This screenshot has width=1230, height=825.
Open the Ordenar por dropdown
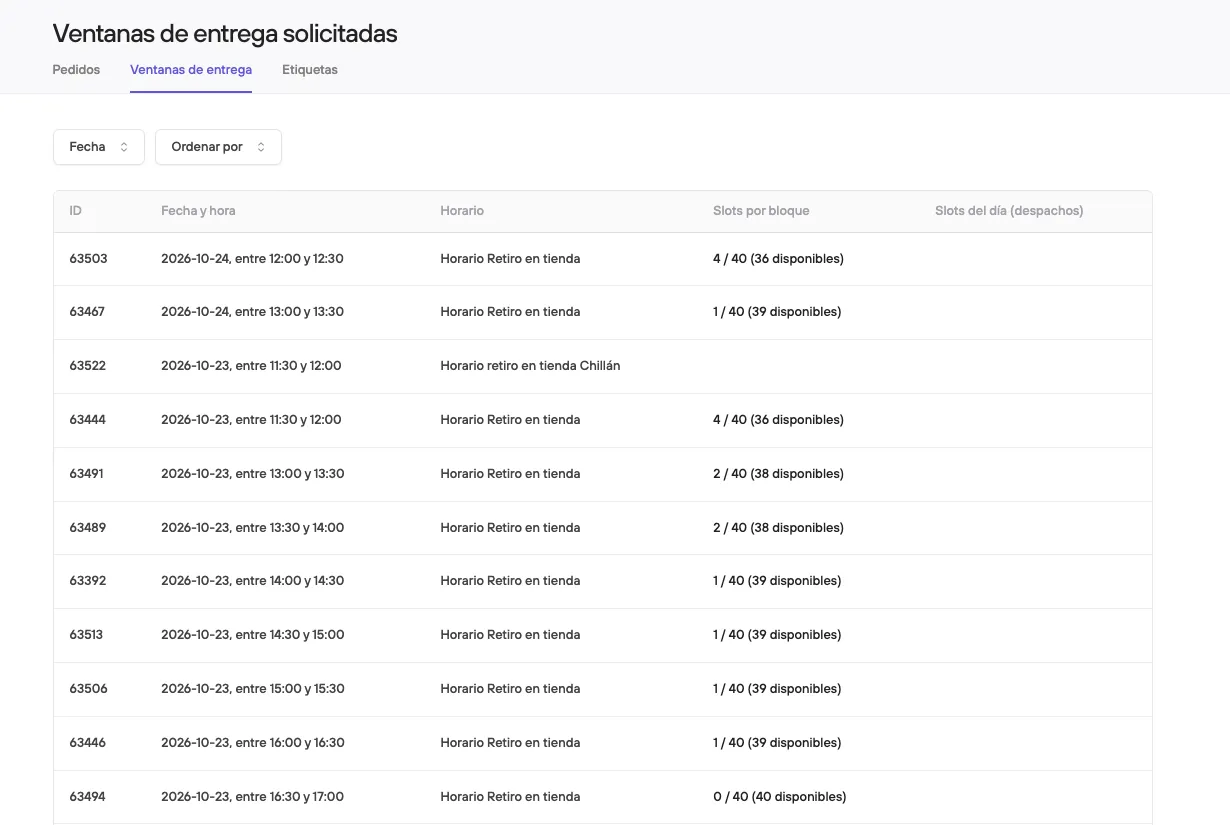tap(218, 147)
